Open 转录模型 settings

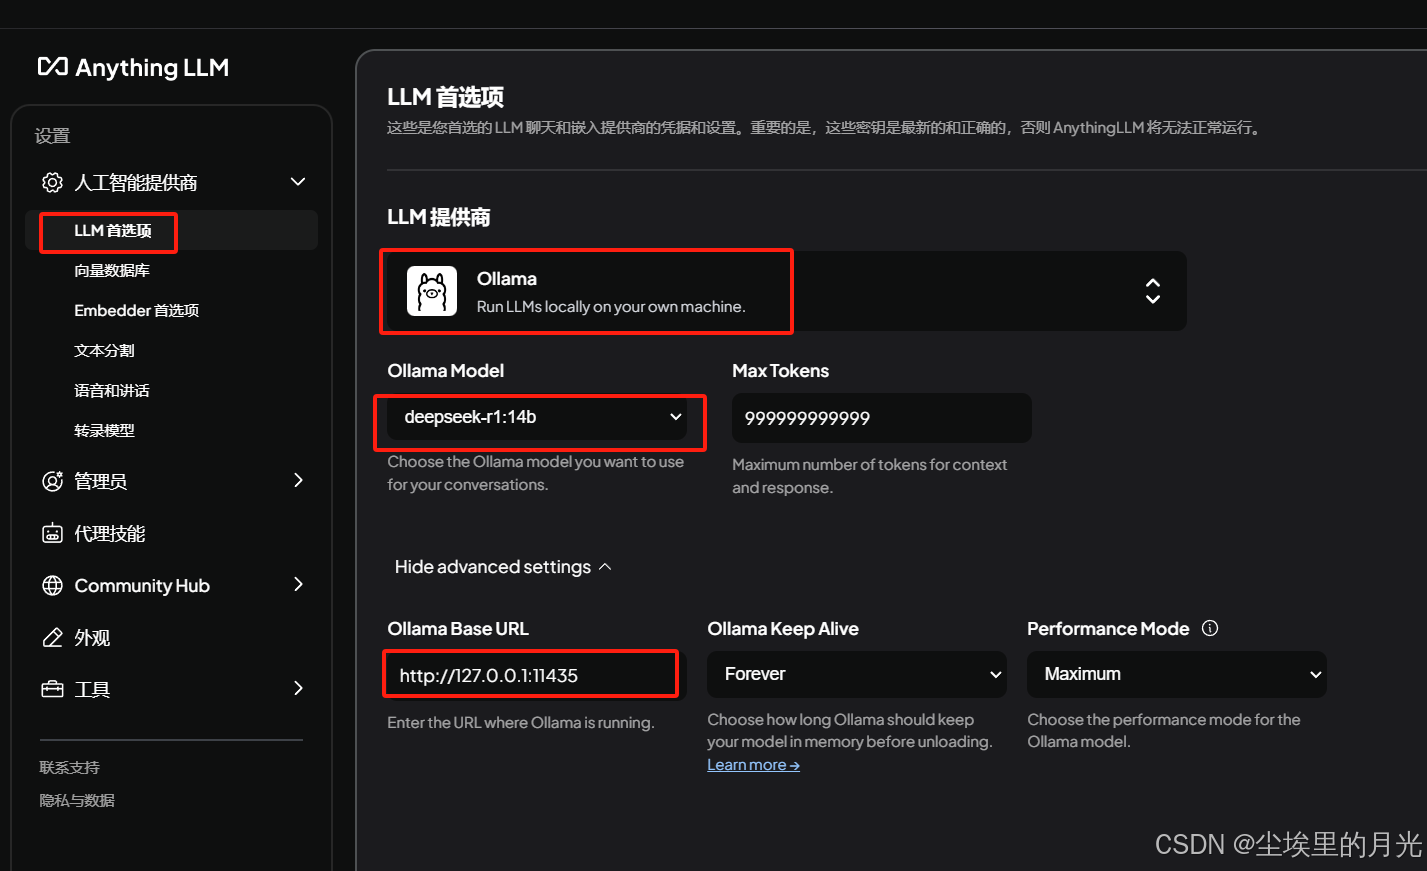tap(104, 430)
